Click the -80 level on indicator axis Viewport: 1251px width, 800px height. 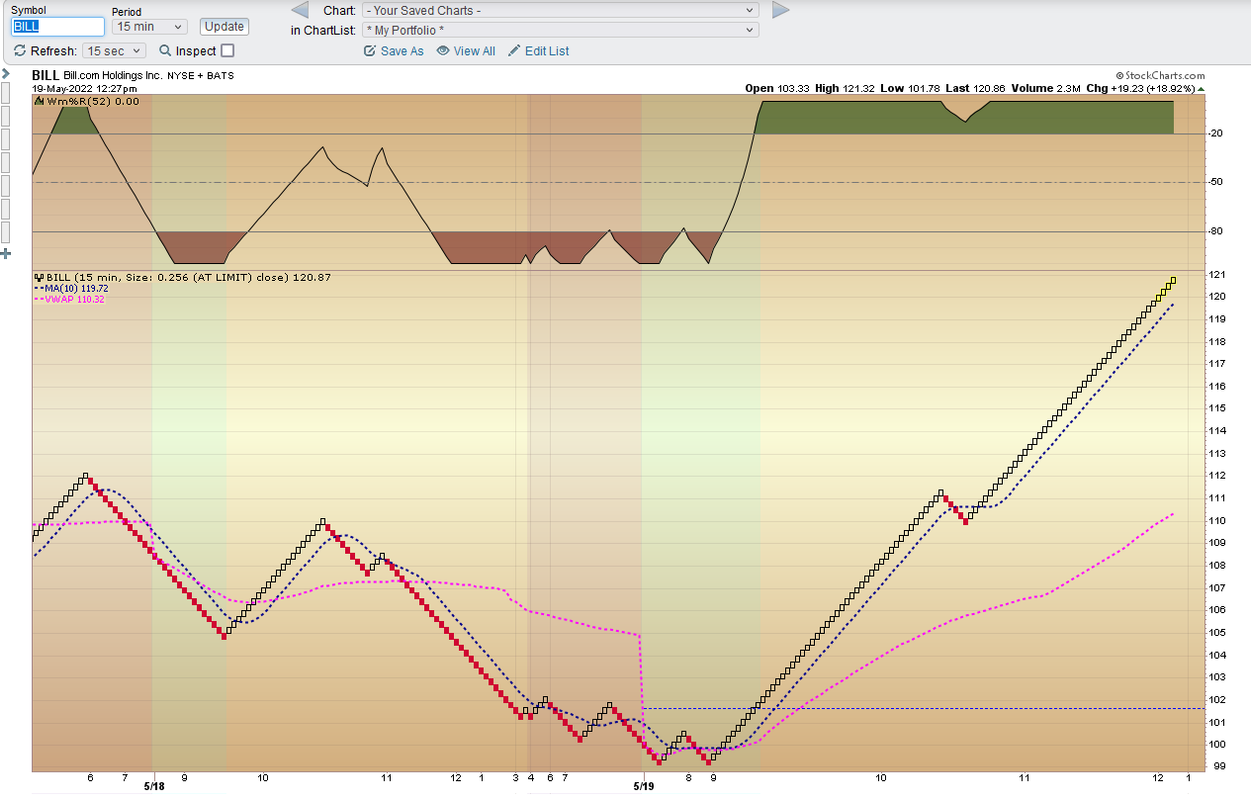pos(1216,232)
